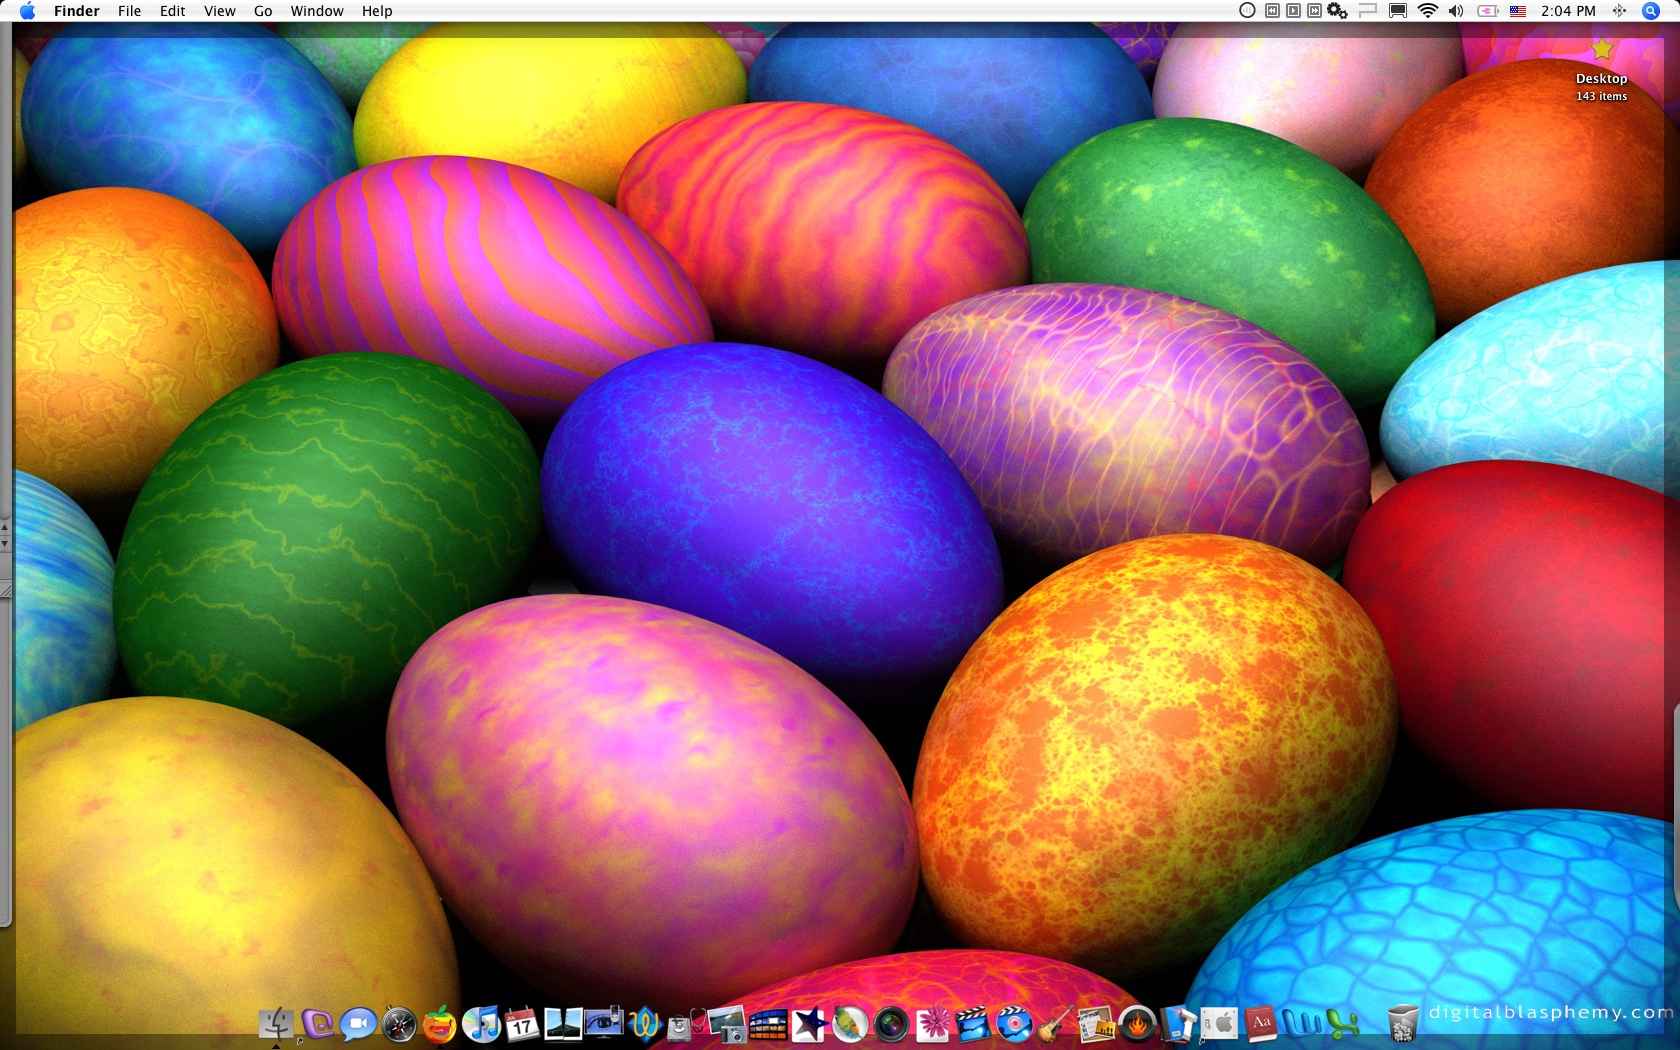
Task: Open the Finder application menu
Action: coord(76,11)
